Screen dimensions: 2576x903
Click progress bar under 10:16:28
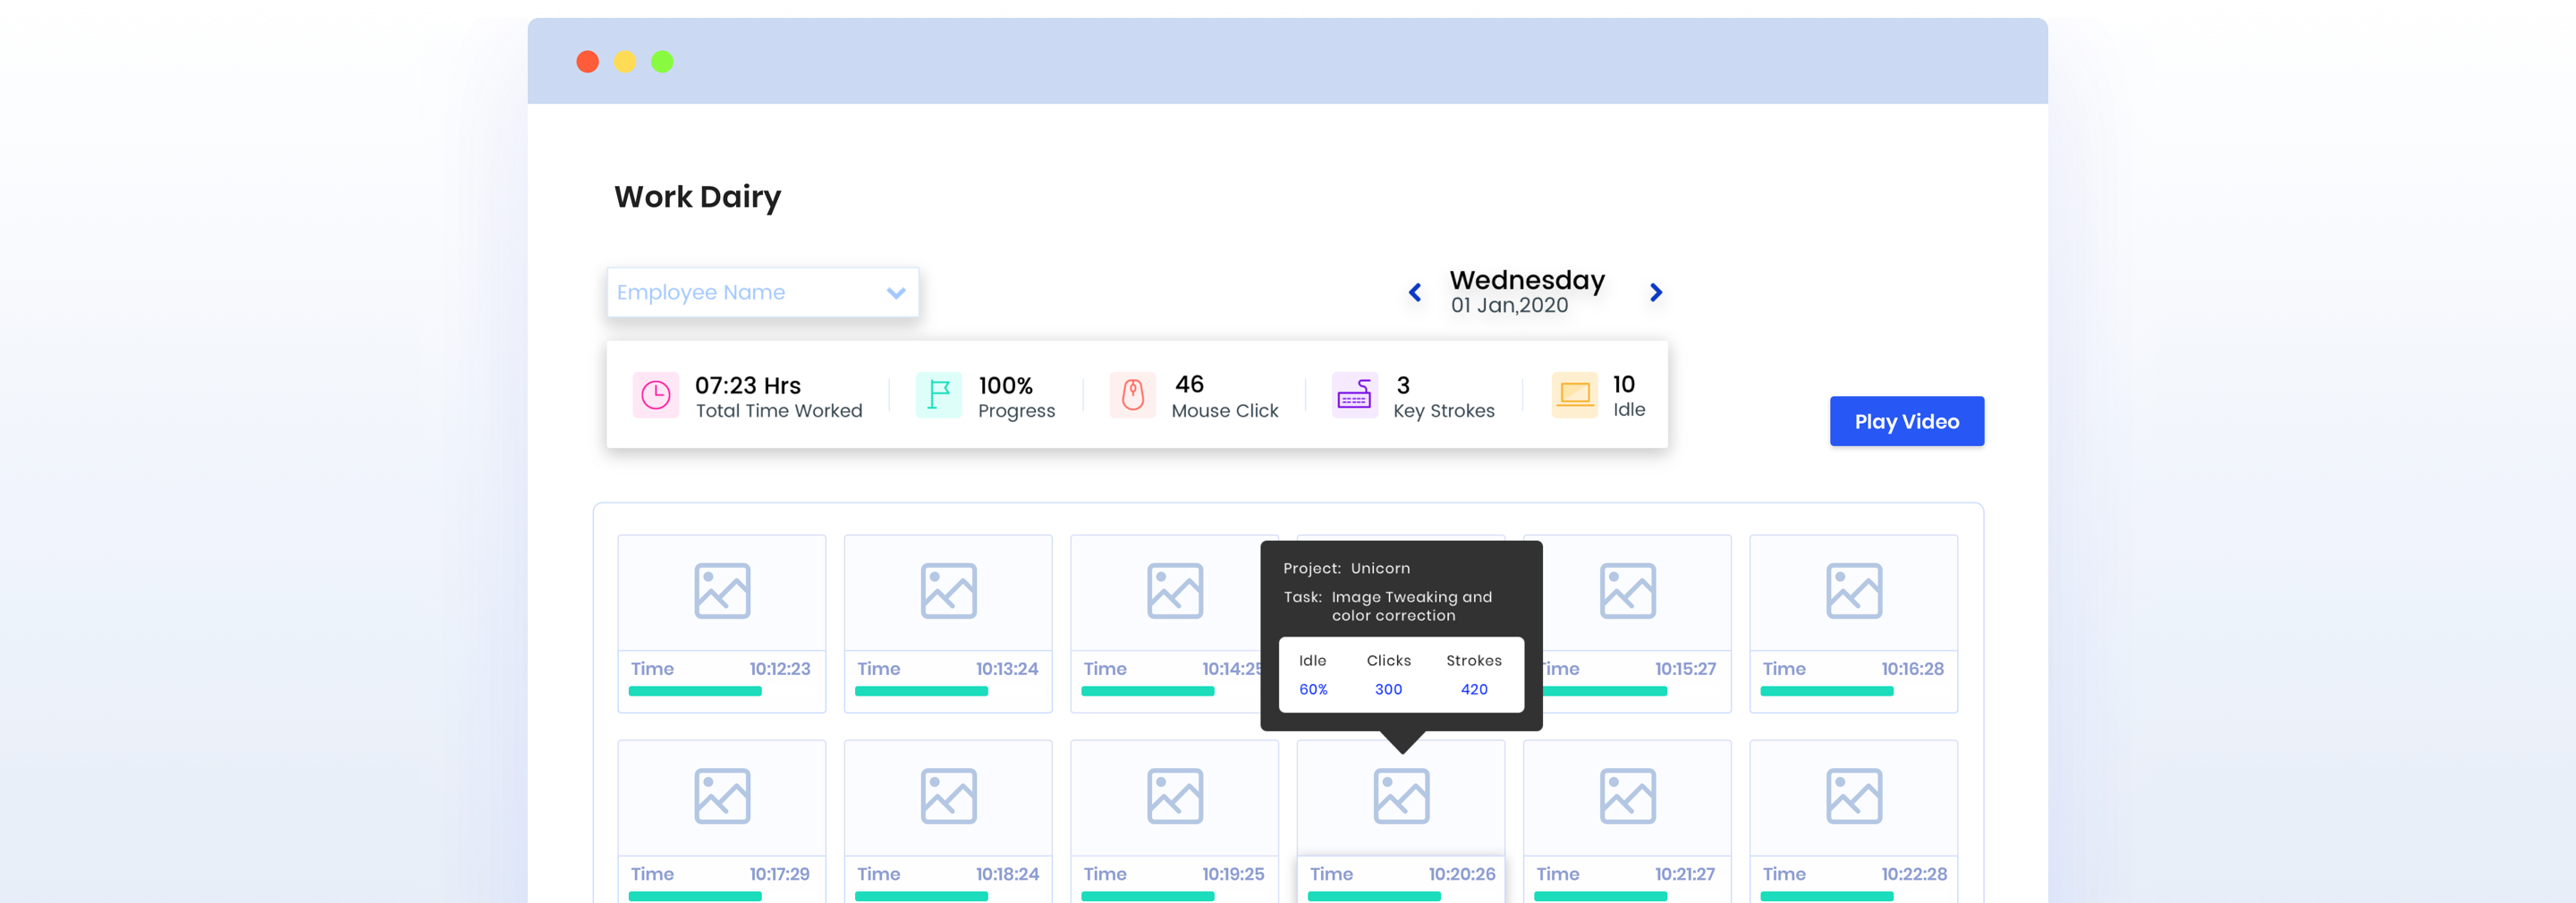coord(1827,691)
